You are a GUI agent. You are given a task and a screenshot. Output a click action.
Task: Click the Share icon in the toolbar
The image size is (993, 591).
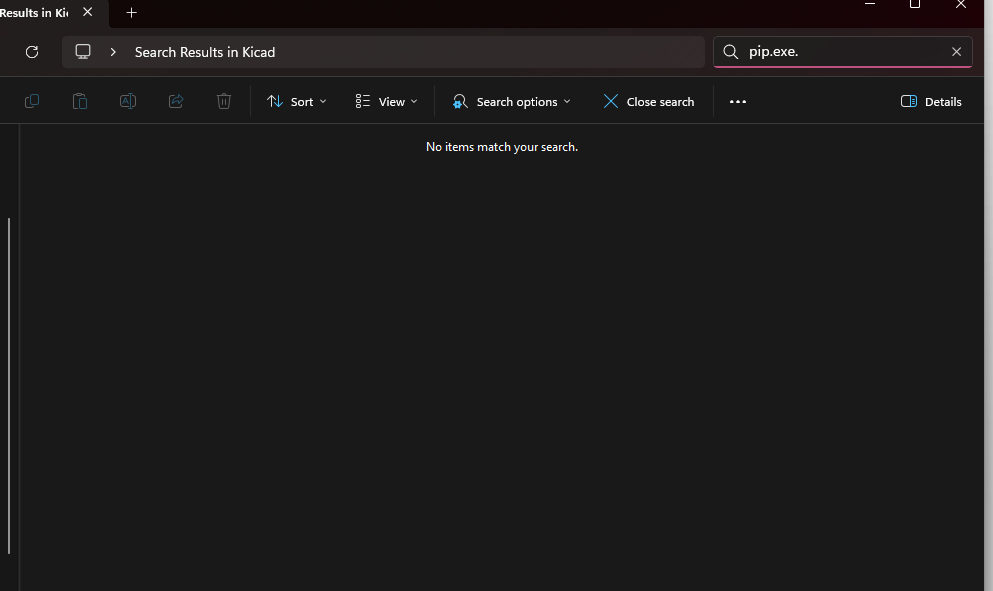point(176,101)
